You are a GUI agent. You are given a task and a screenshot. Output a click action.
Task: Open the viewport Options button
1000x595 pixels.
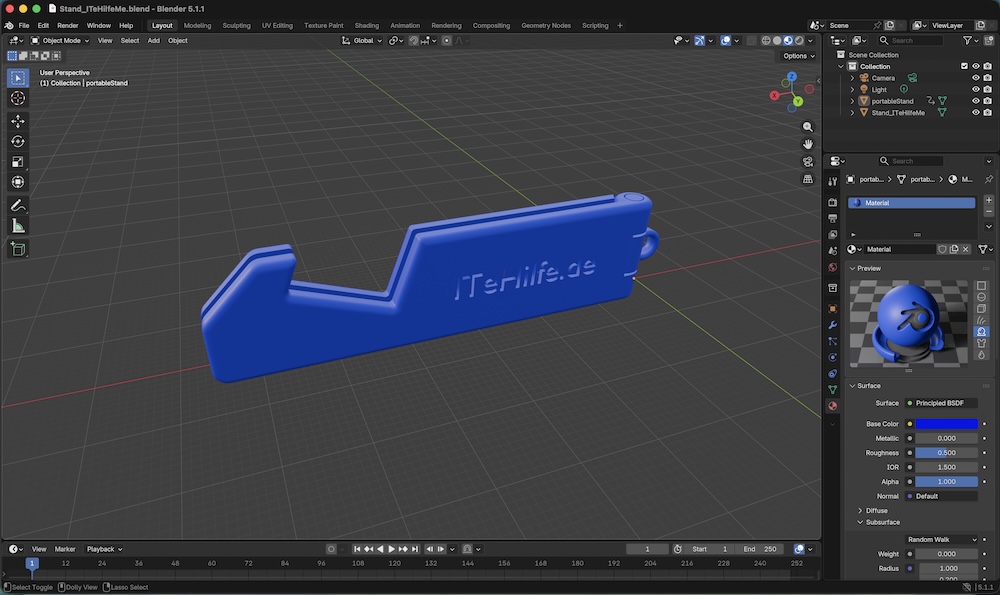799,56
